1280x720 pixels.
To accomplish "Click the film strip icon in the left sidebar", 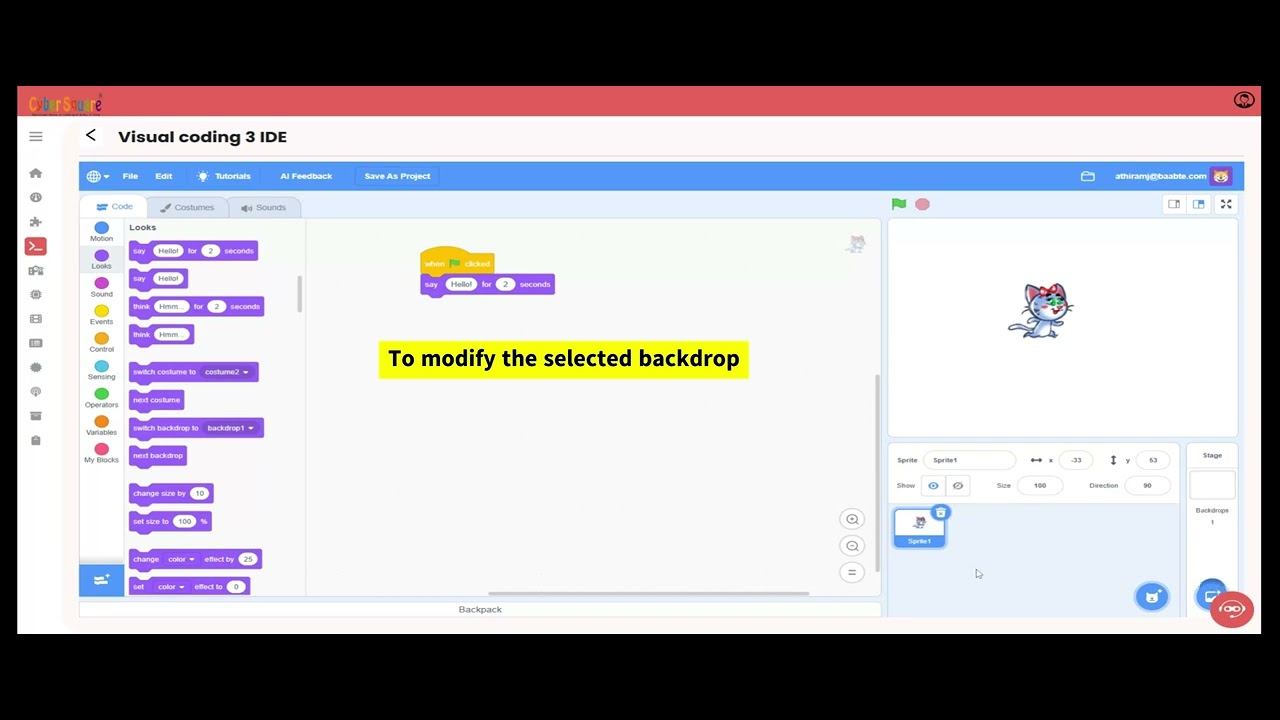I will click(36, 319).
